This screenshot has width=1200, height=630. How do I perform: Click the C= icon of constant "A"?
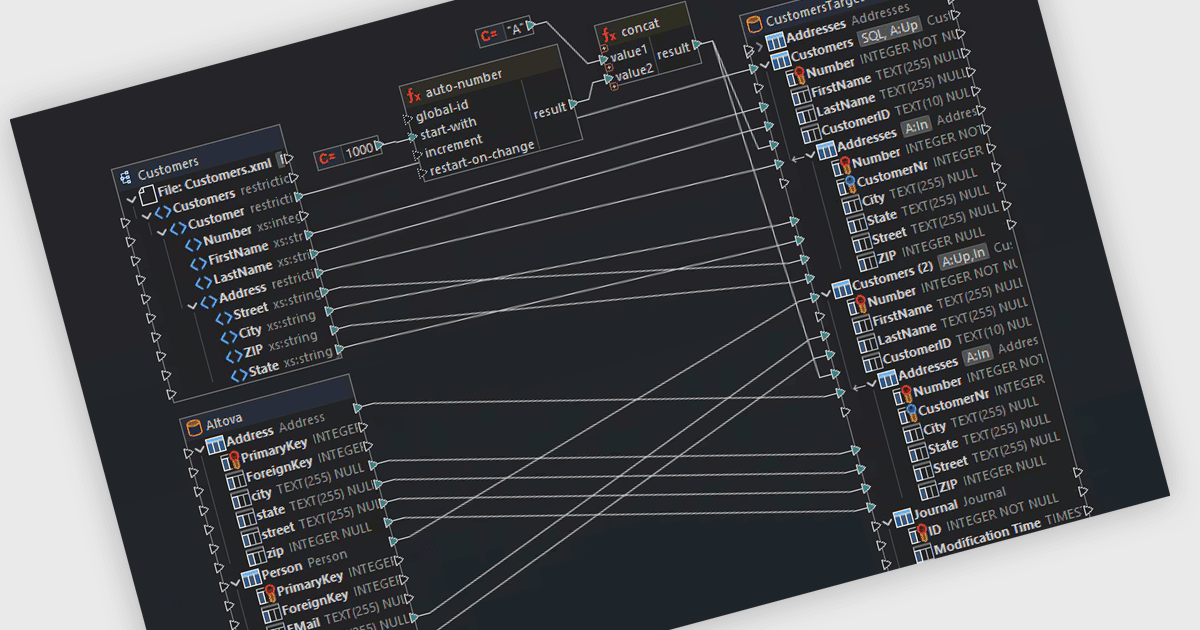(x=490, y=35)
